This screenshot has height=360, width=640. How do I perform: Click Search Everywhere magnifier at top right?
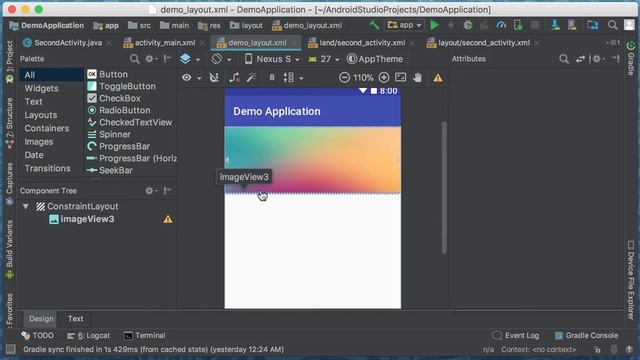click(x=612, y=25)
